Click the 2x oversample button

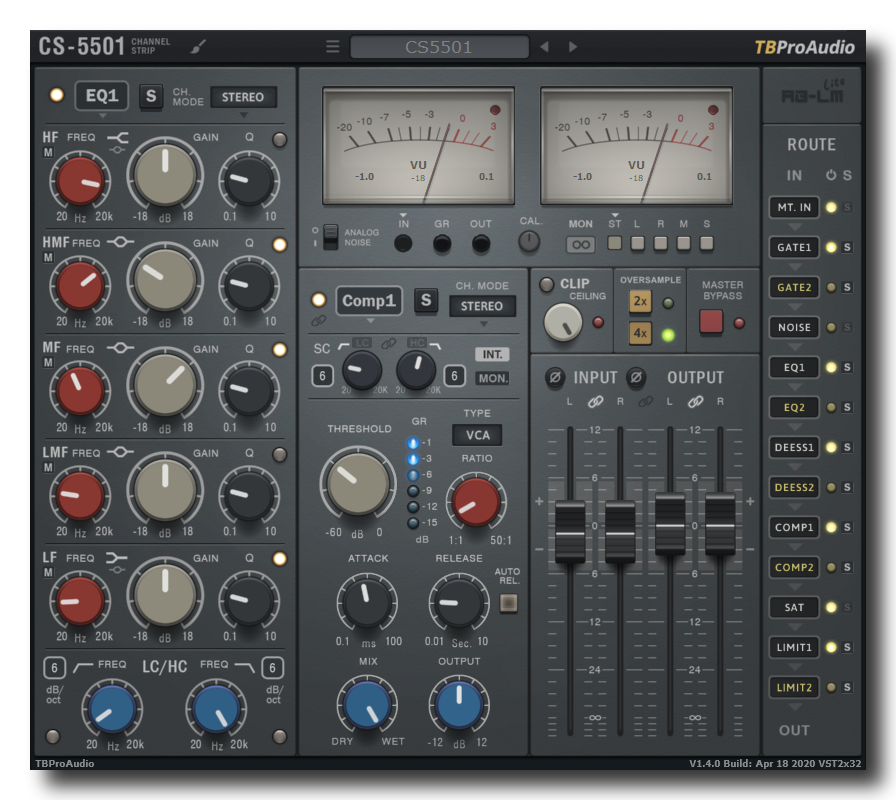click(x=640, y=301)
